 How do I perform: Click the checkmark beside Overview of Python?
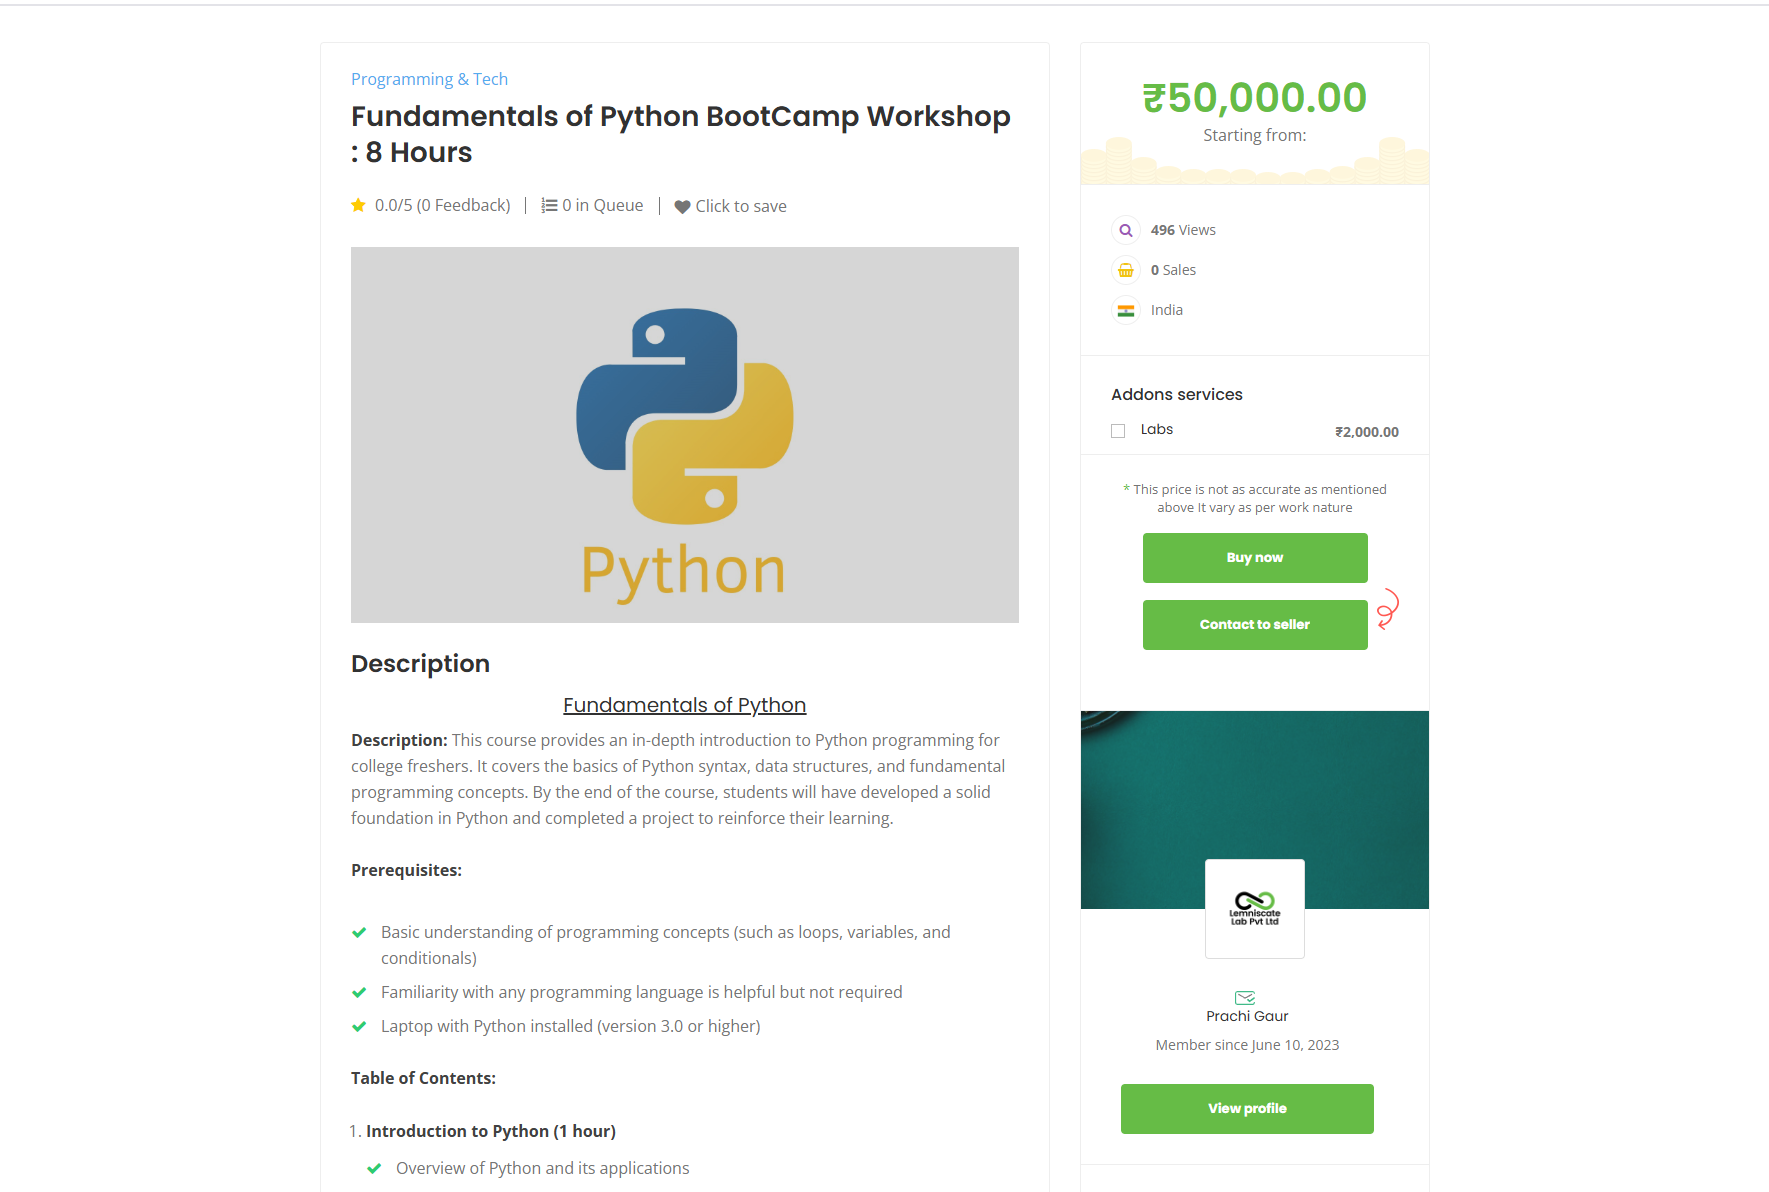(x=374, y=1169)
